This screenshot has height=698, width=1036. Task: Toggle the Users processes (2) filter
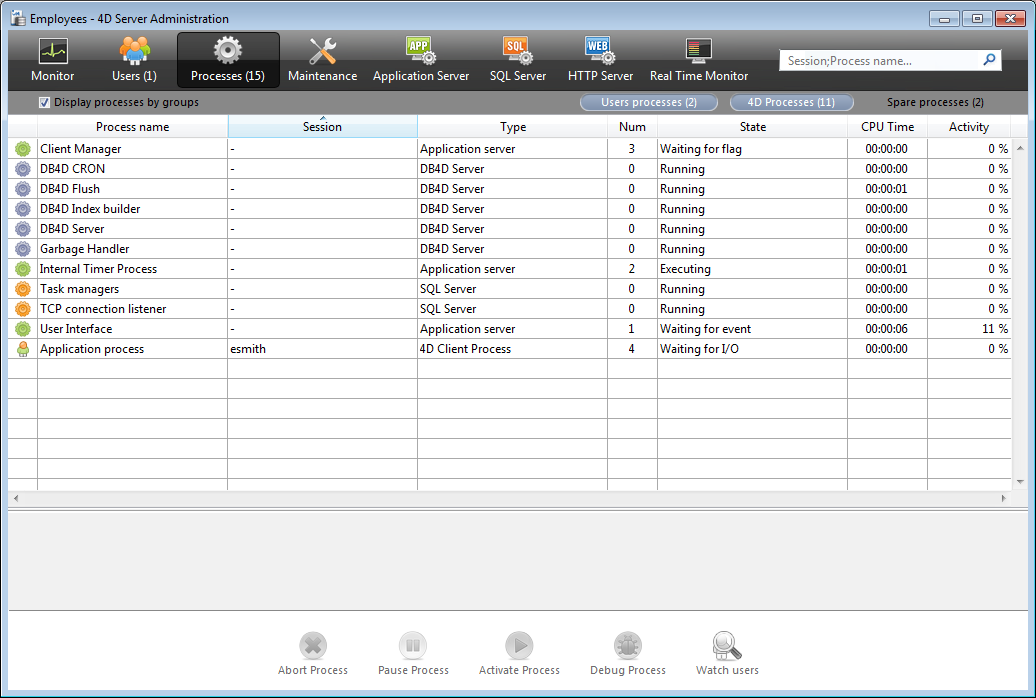click(x=648, y=102)
